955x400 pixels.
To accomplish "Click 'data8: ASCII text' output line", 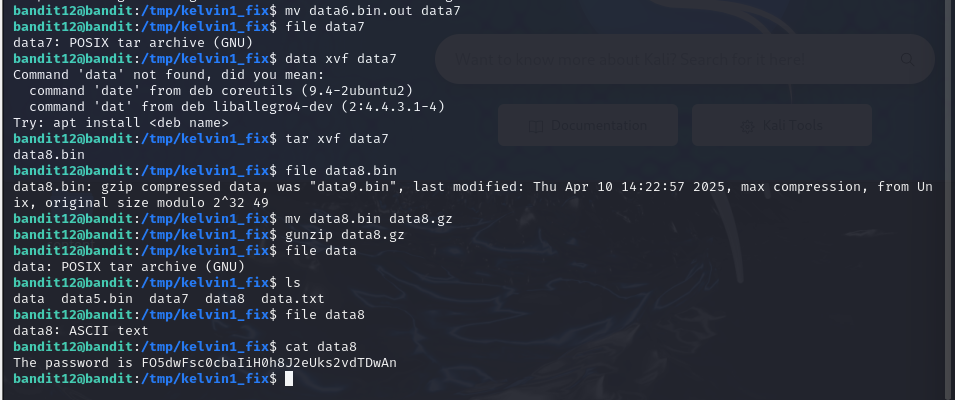I will 81,331.
